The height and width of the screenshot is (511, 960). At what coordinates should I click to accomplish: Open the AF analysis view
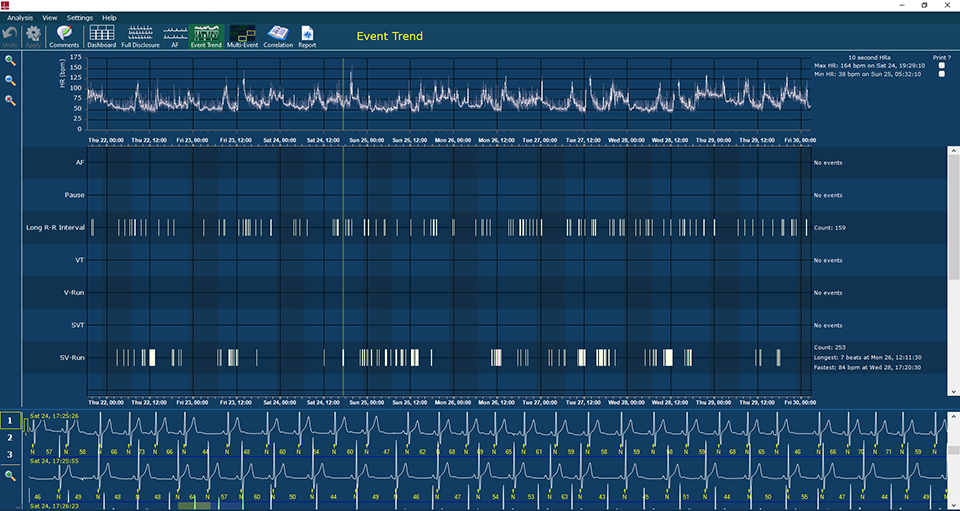tap(174, 37)
